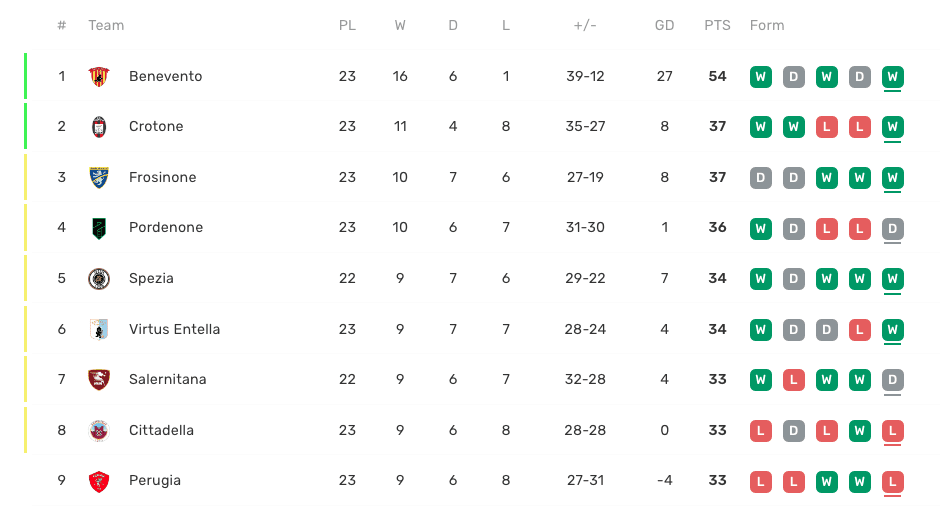The image size is (940, 511).
Task: Select the Salernitana team name
Action: (167, 380)
